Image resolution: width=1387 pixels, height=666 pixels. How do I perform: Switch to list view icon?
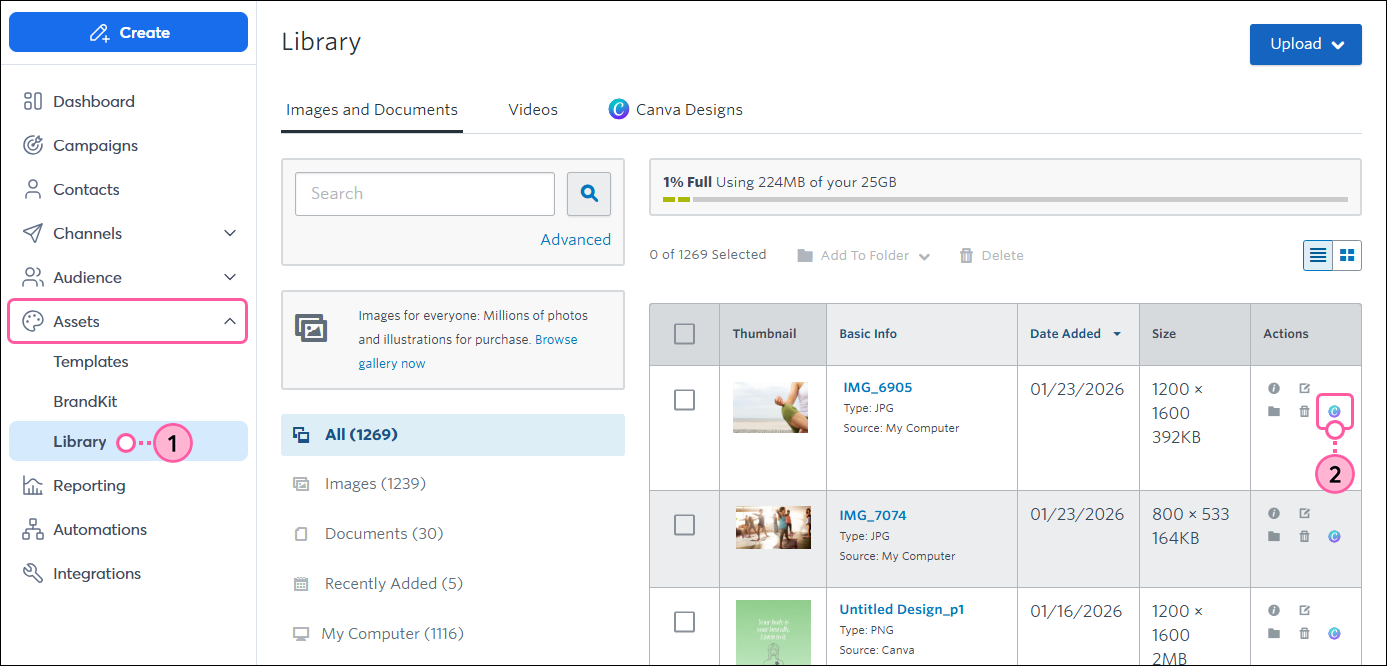pyautogui.click(x=1318, y=255)
